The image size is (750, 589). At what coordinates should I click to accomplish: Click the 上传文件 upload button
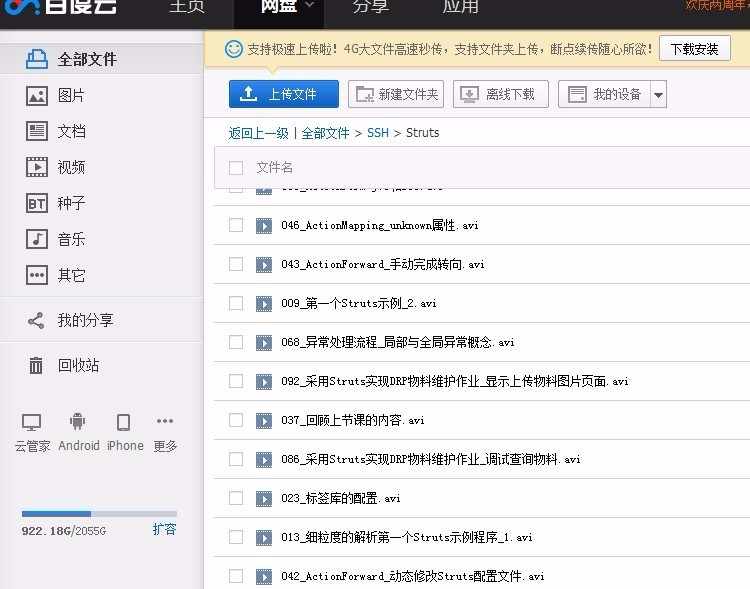click(284, 94)
